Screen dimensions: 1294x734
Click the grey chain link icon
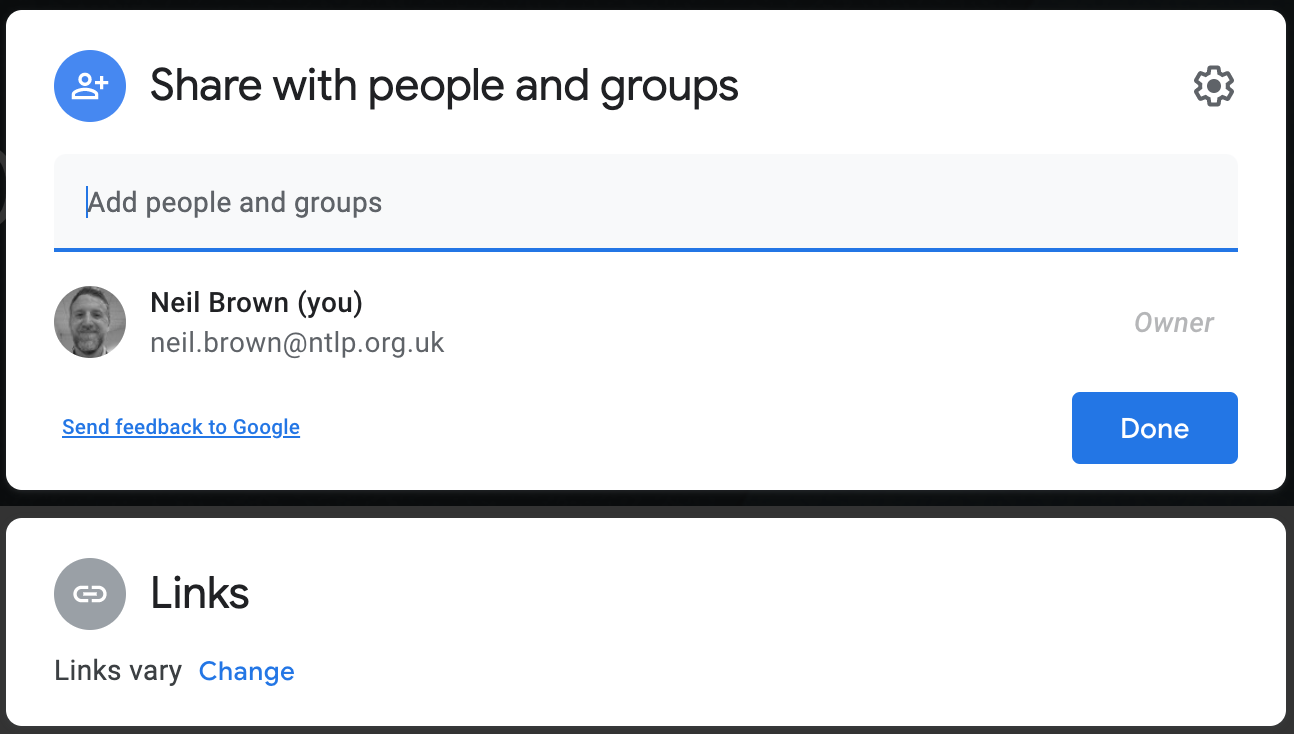pyautogui.click(x=90, y=594)
